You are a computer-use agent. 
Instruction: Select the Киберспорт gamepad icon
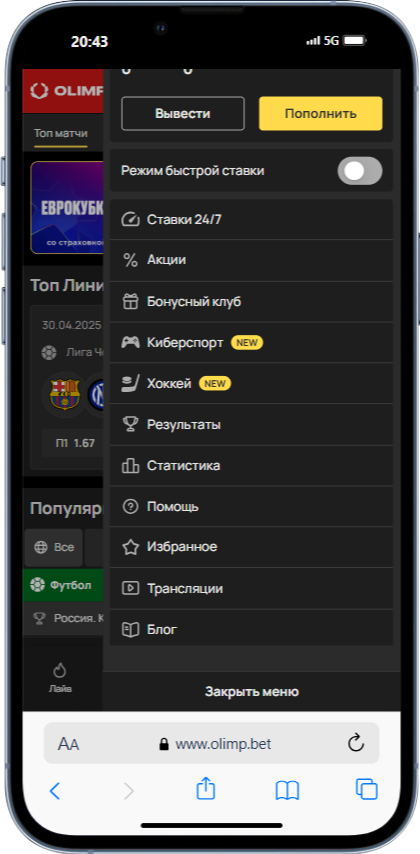pos(130,343)
